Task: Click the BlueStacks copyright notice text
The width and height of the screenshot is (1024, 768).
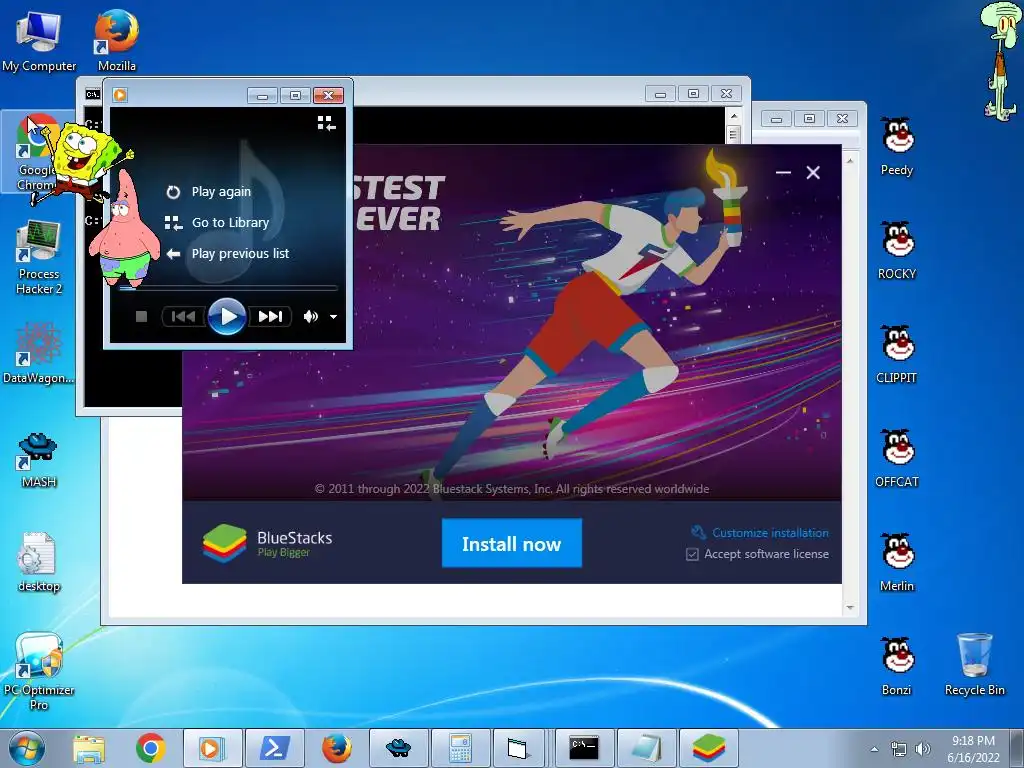Action: tap(512, 488)
